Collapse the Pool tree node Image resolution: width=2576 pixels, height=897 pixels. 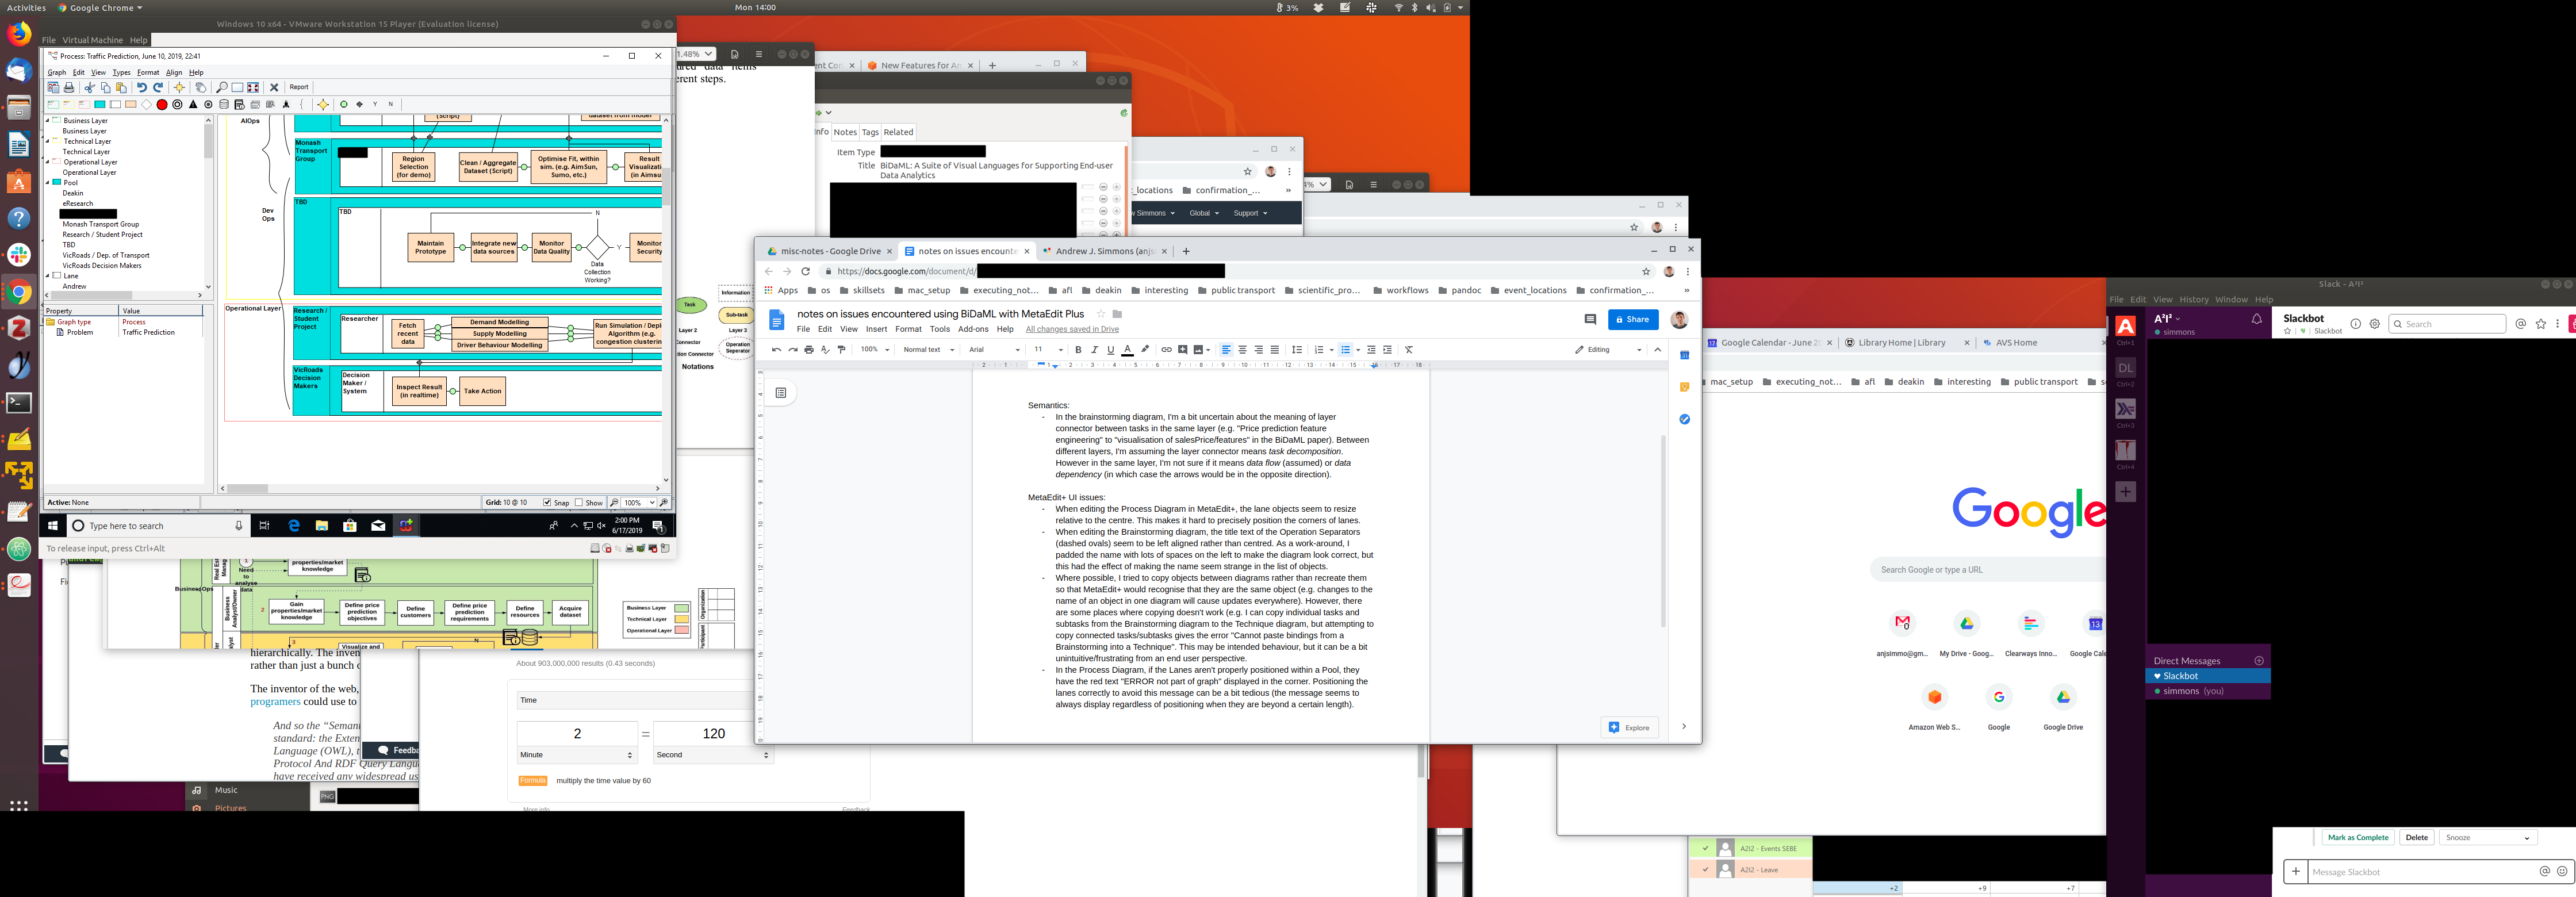pos(48,183)
